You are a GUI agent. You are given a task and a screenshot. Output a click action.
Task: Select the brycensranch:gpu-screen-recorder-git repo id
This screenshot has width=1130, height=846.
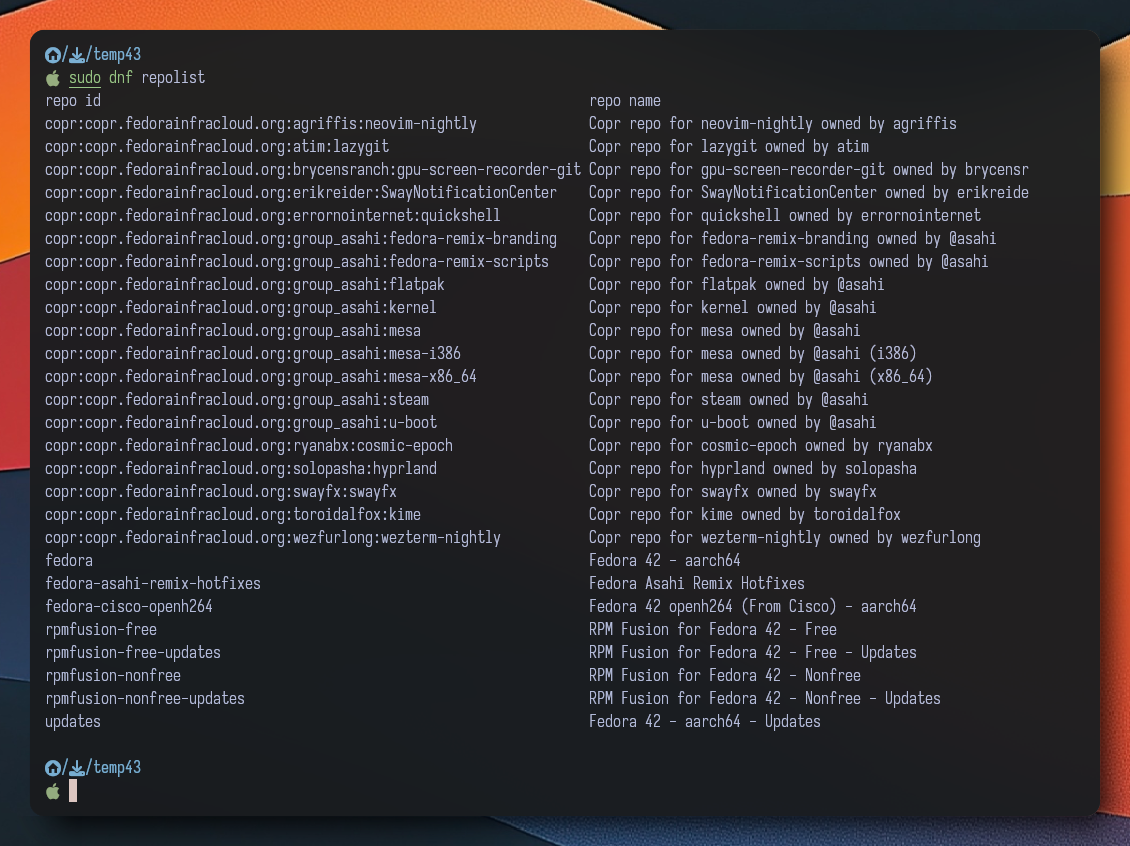(x=313, y=170)
